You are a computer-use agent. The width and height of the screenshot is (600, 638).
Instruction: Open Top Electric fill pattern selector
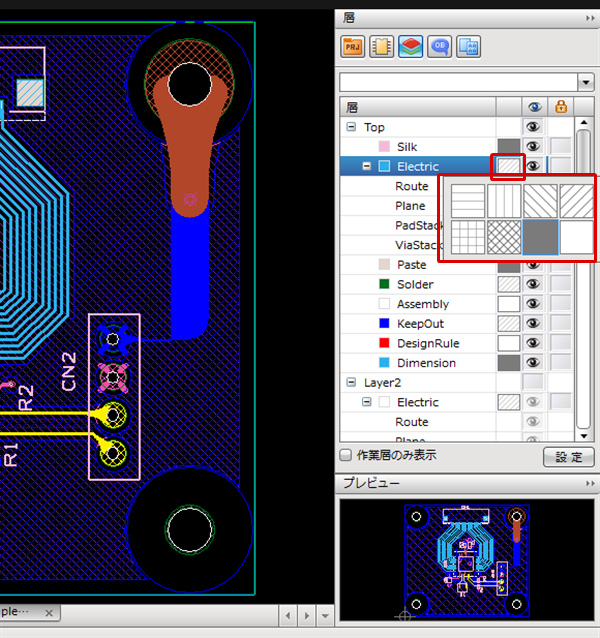509,166
